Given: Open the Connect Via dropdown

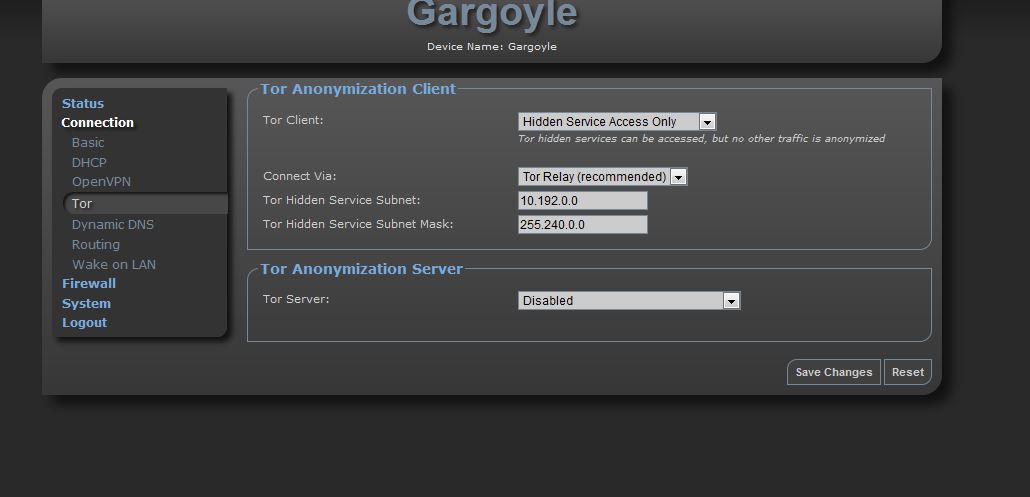Looking at the screenshot, I should tap(602, 177).
